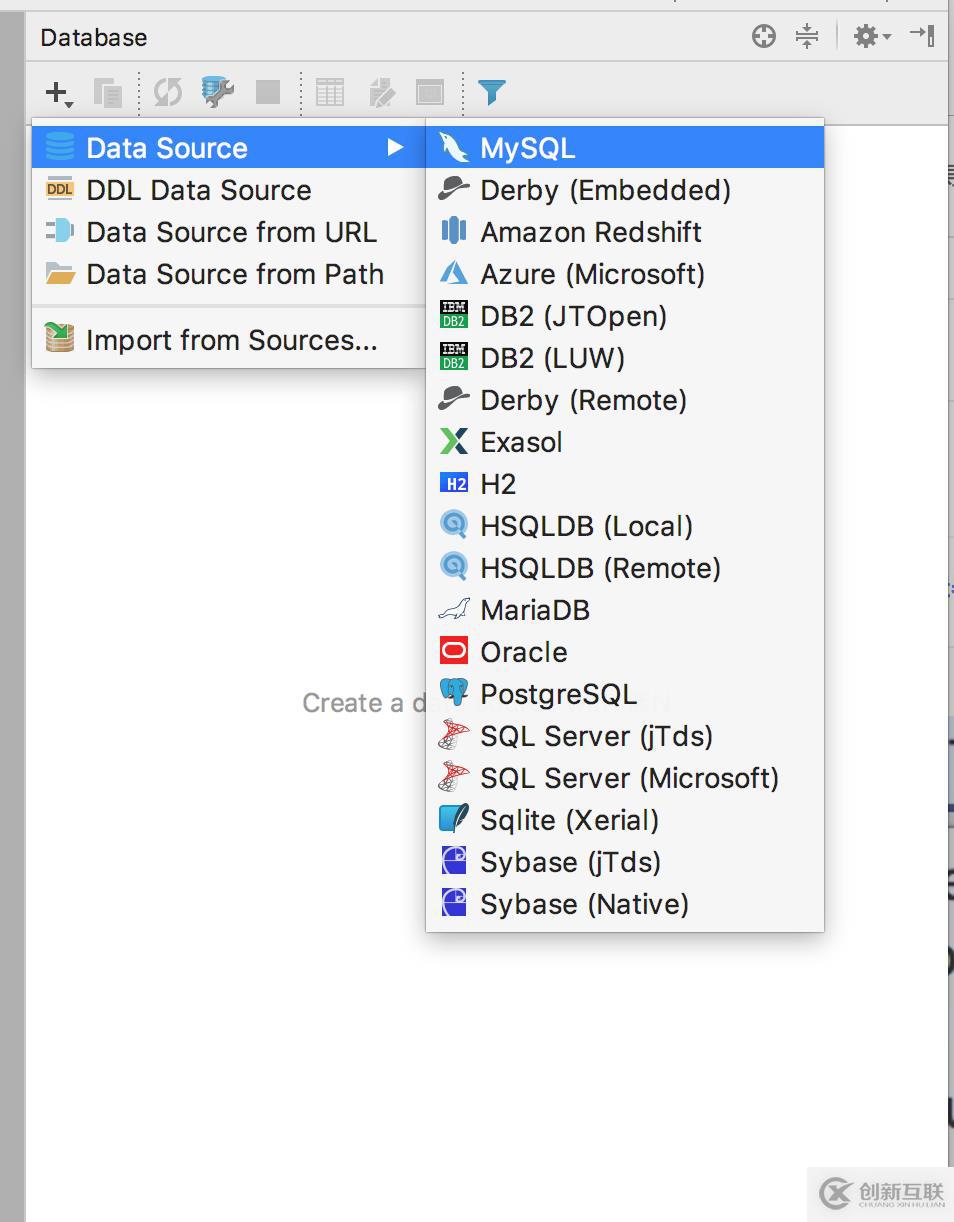The width and height of the screenshot is (954, 1222).
Task: Click the H2 blue icon
Action: pos(454,484)
